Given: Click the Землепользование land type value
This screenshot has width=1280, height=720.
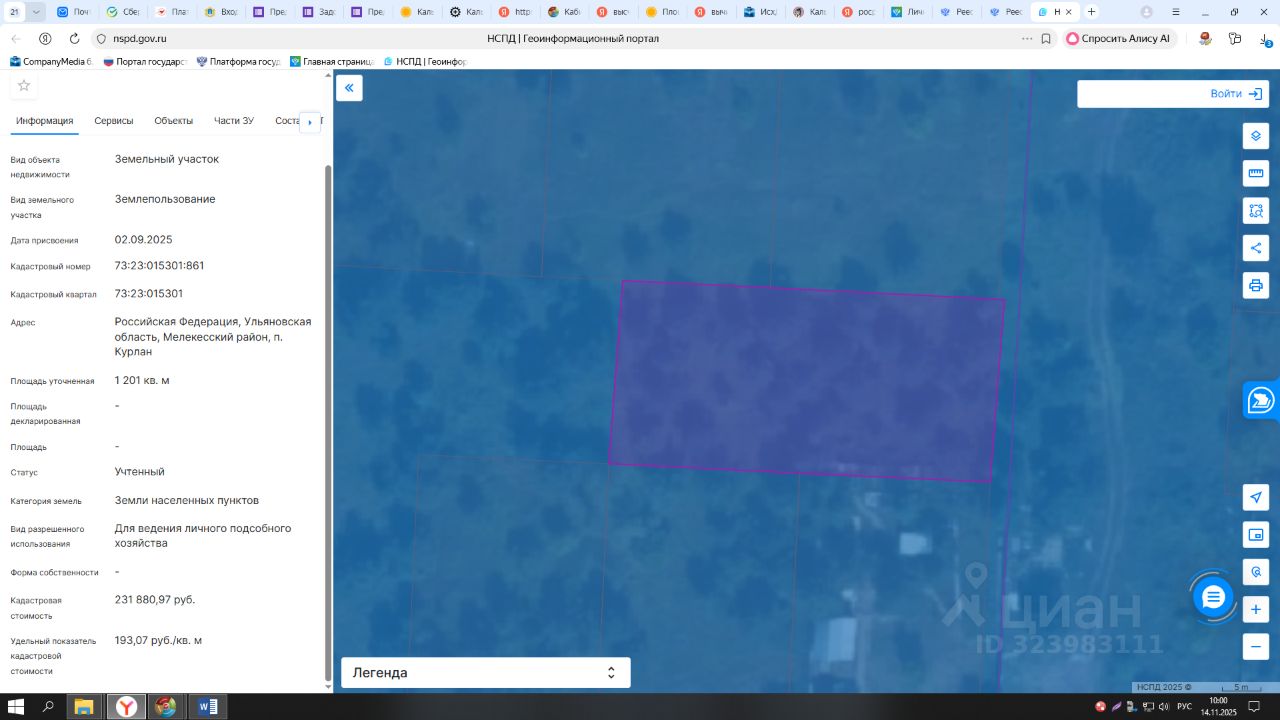Looking at the screenshot, I should (x=165, y=199).
